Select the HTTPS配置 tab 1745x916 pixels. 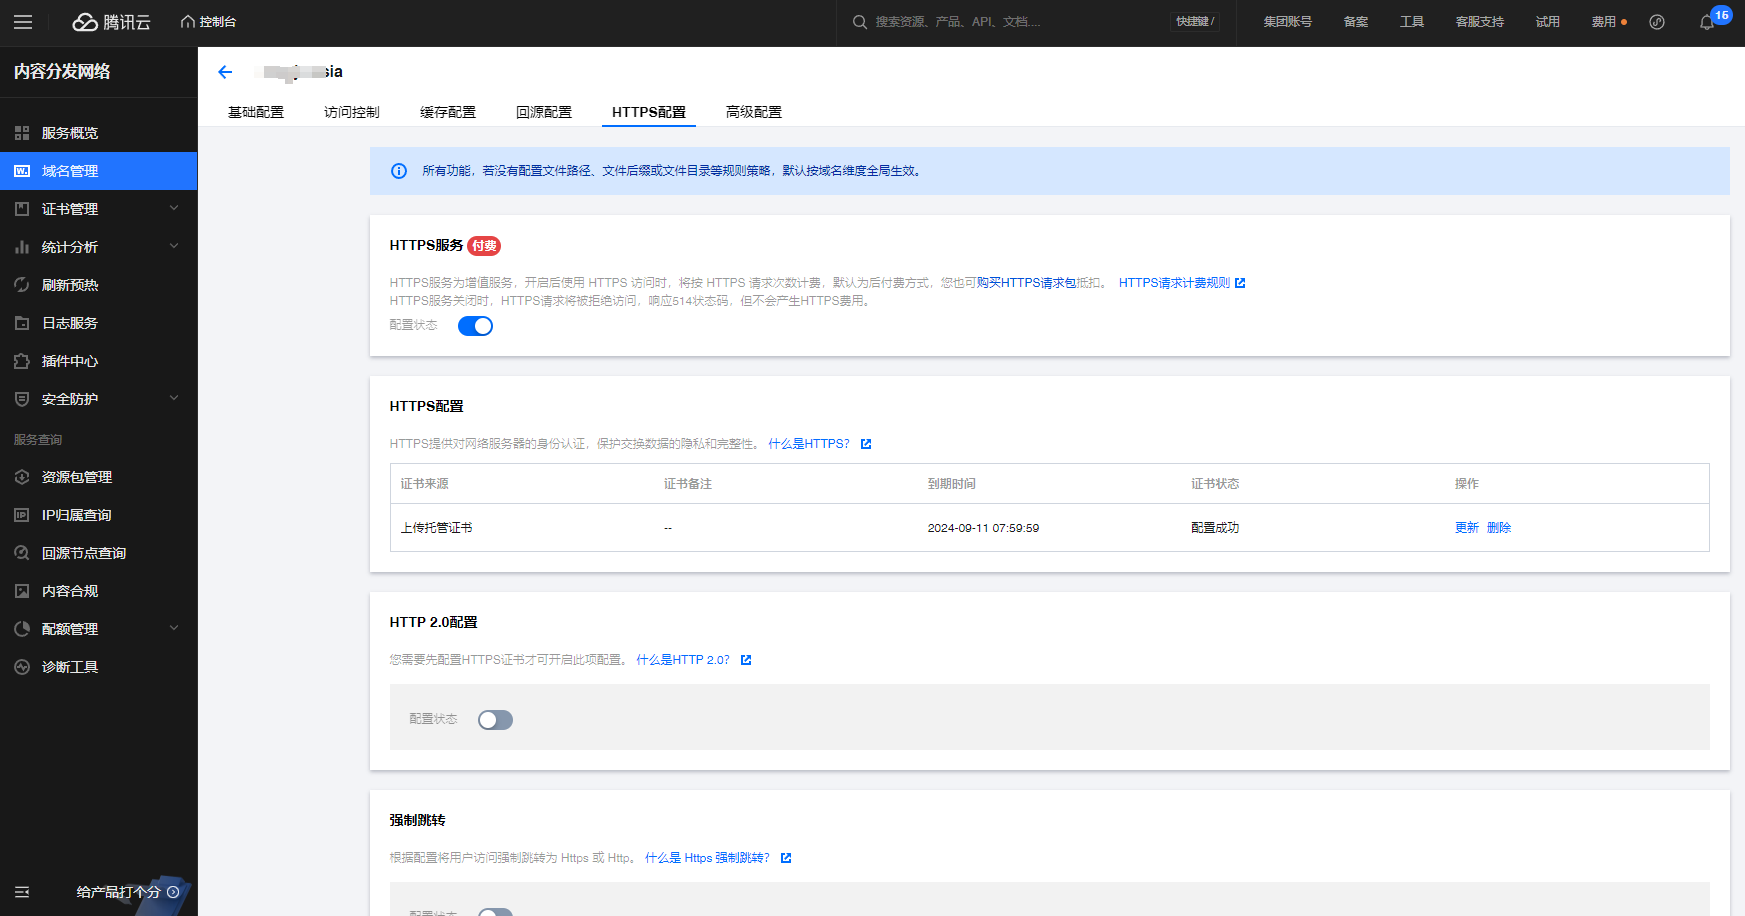649,112
